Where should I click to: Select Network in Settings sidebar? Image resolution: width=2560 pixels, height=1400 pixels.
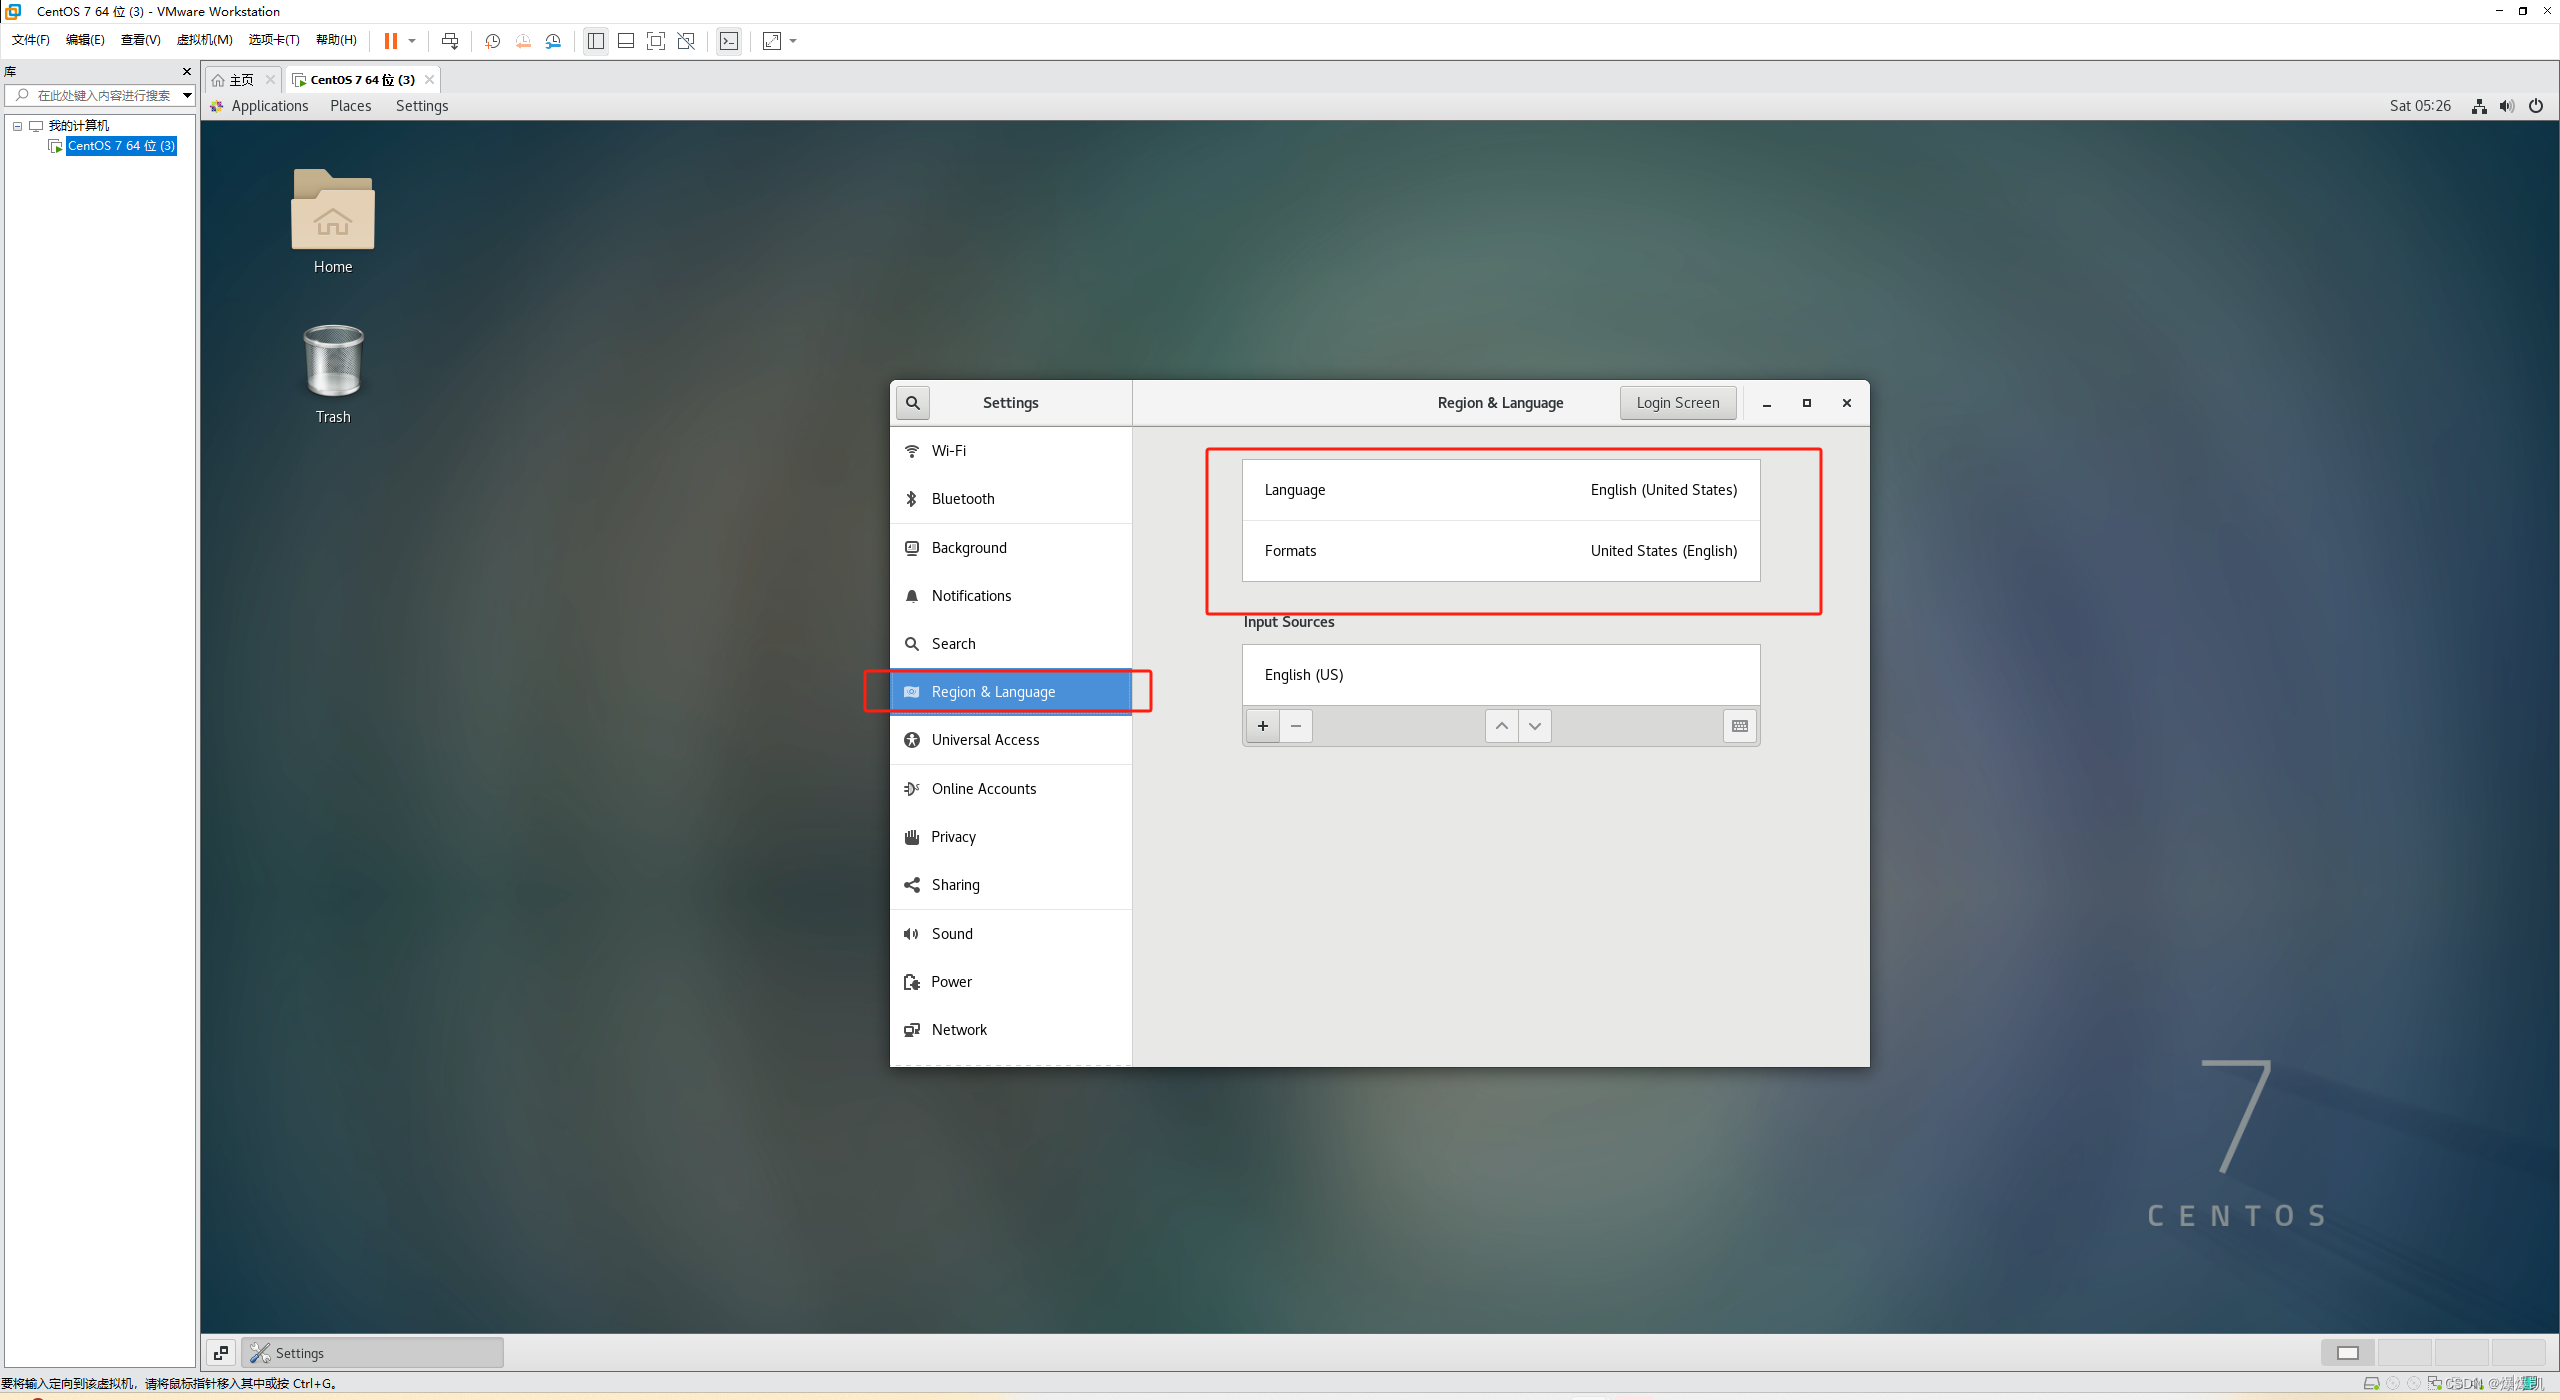tap(1011, 1030)
